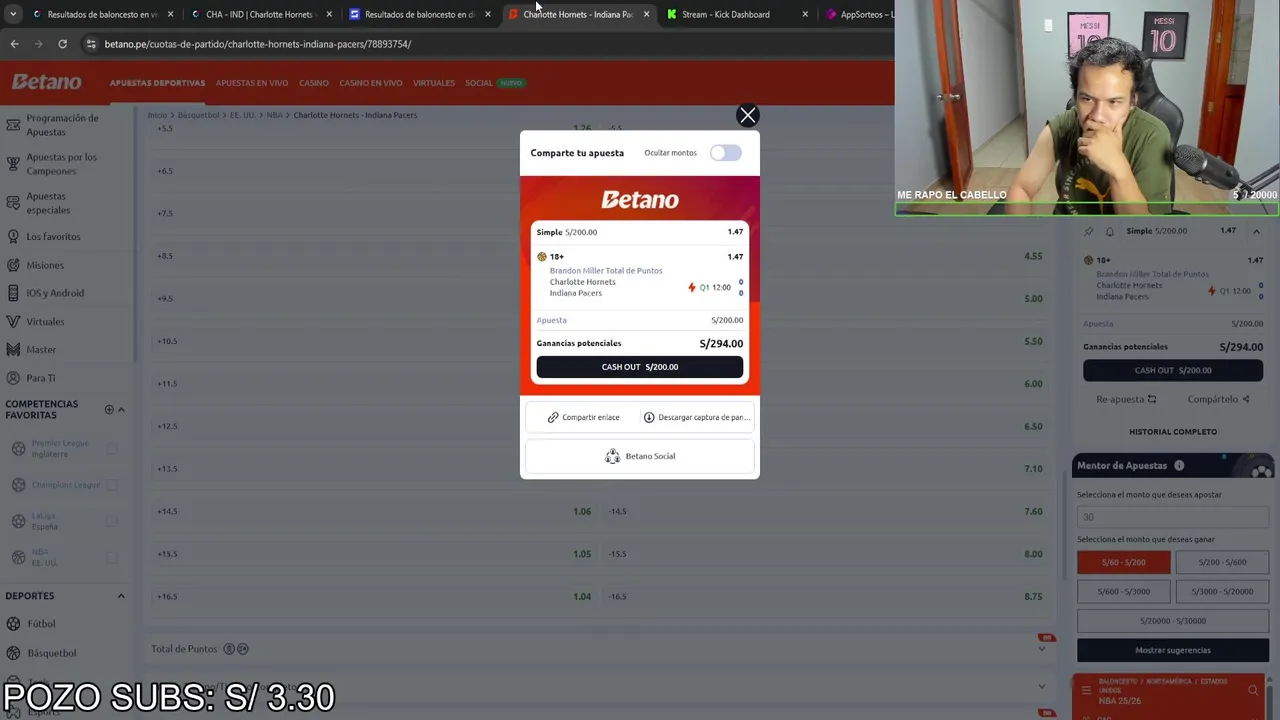The height and width of the screenshot is (720, 1280).
Task: Click Los favoritos sidebar icon
Action: click(13, 237)
